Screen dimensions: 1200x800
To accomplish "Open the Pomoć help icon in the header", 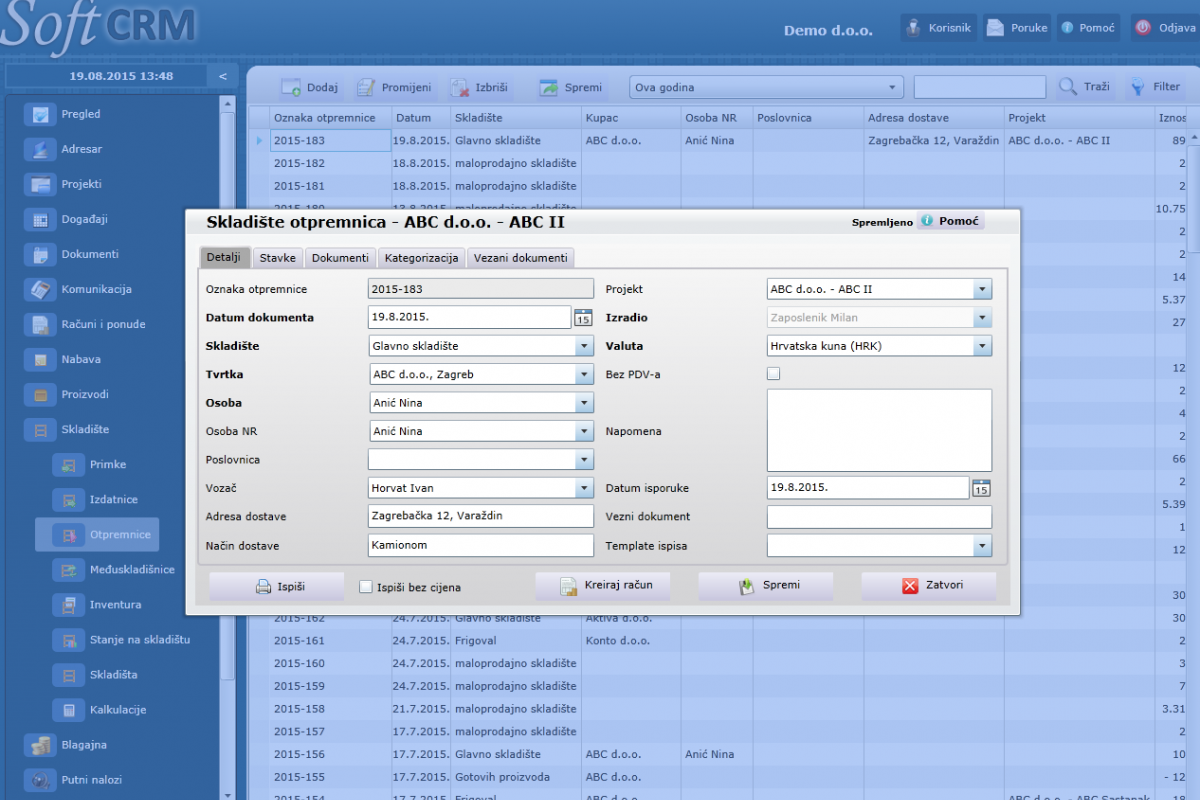I will (x=1068, y=28).
